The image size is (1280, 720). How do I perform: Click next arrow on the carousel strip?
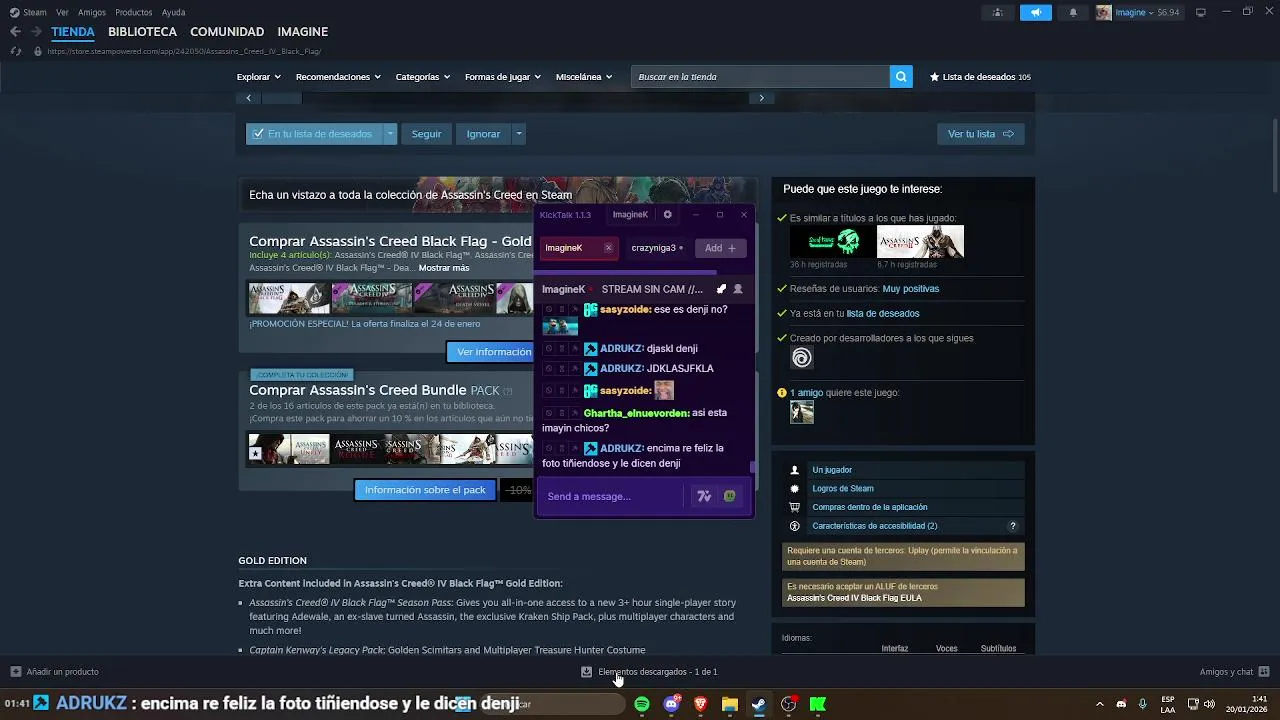click(761, 98)
